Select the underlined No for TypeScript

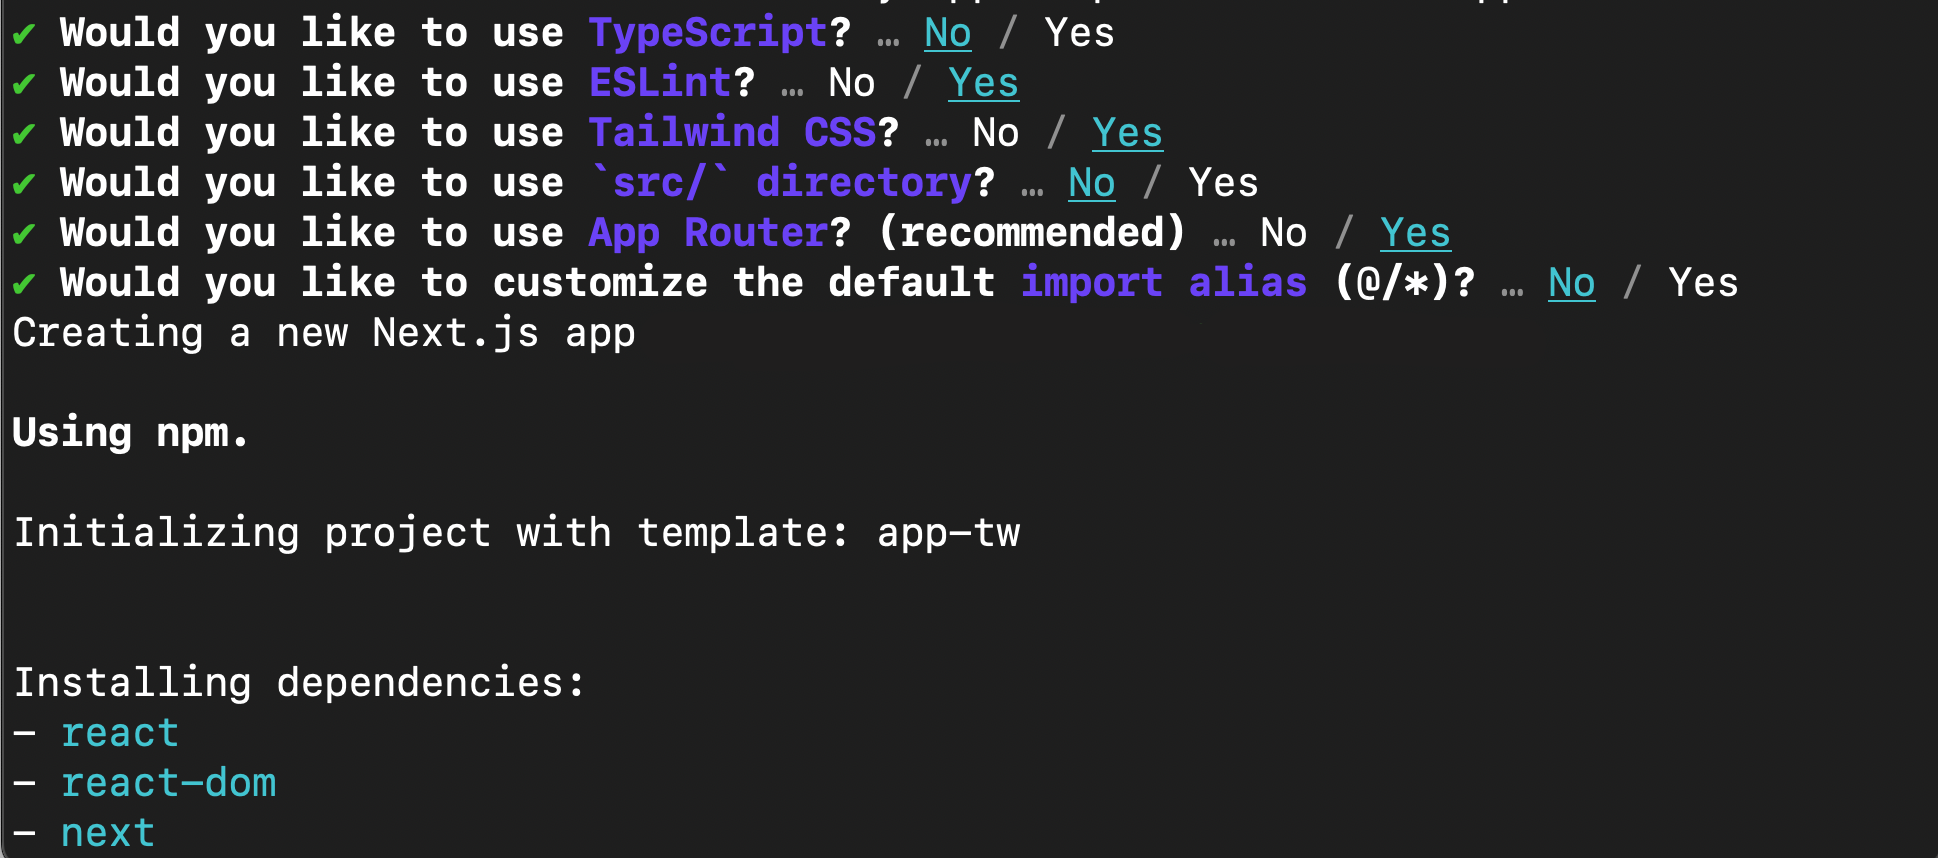947,34
